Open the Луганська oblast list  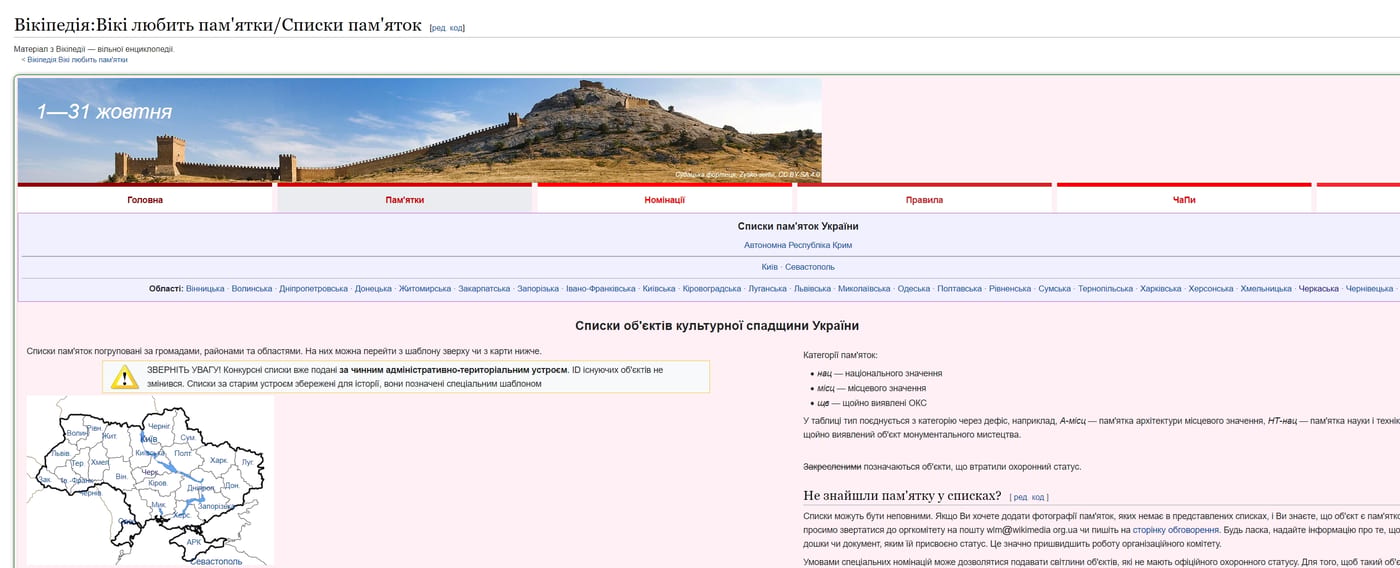click(x=767, y=289)
